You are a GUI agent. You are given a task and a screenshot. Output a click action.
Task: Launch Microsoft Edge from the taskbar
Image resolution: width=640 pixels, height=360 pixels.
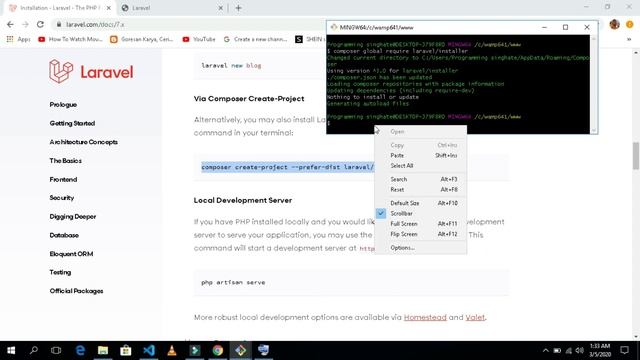click(x=80, y=350)
